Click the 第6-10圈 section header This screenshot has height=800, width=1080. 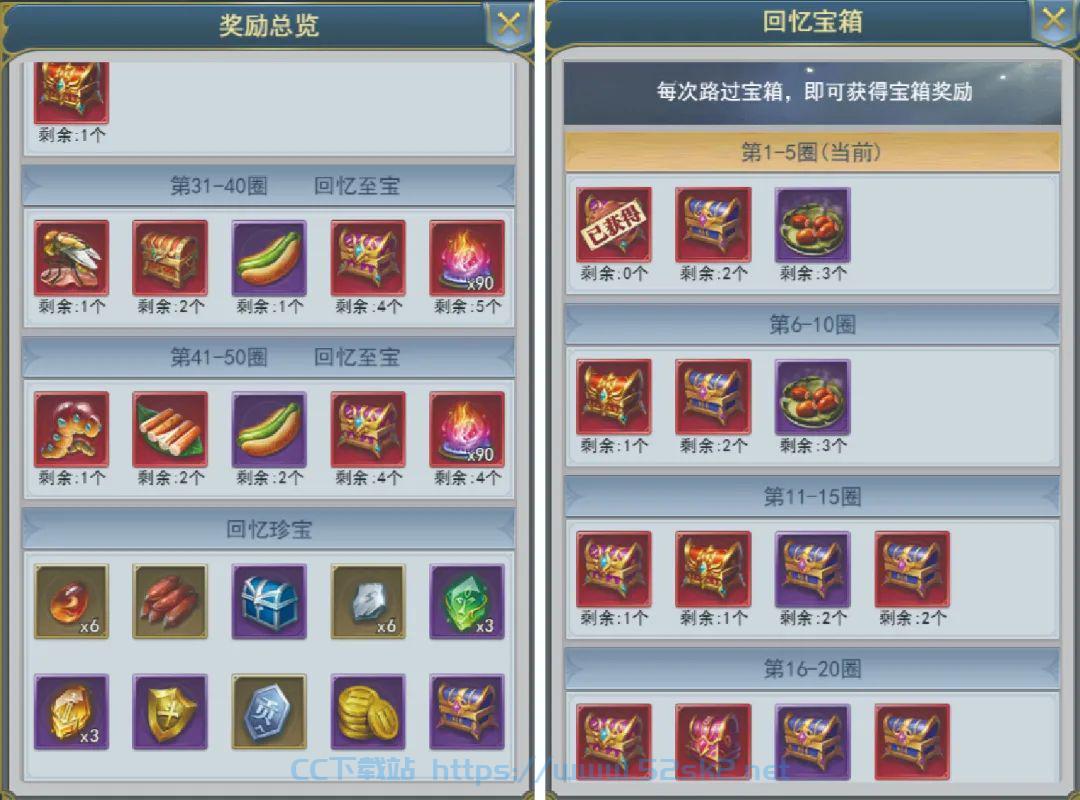click(x=812, y=324)
